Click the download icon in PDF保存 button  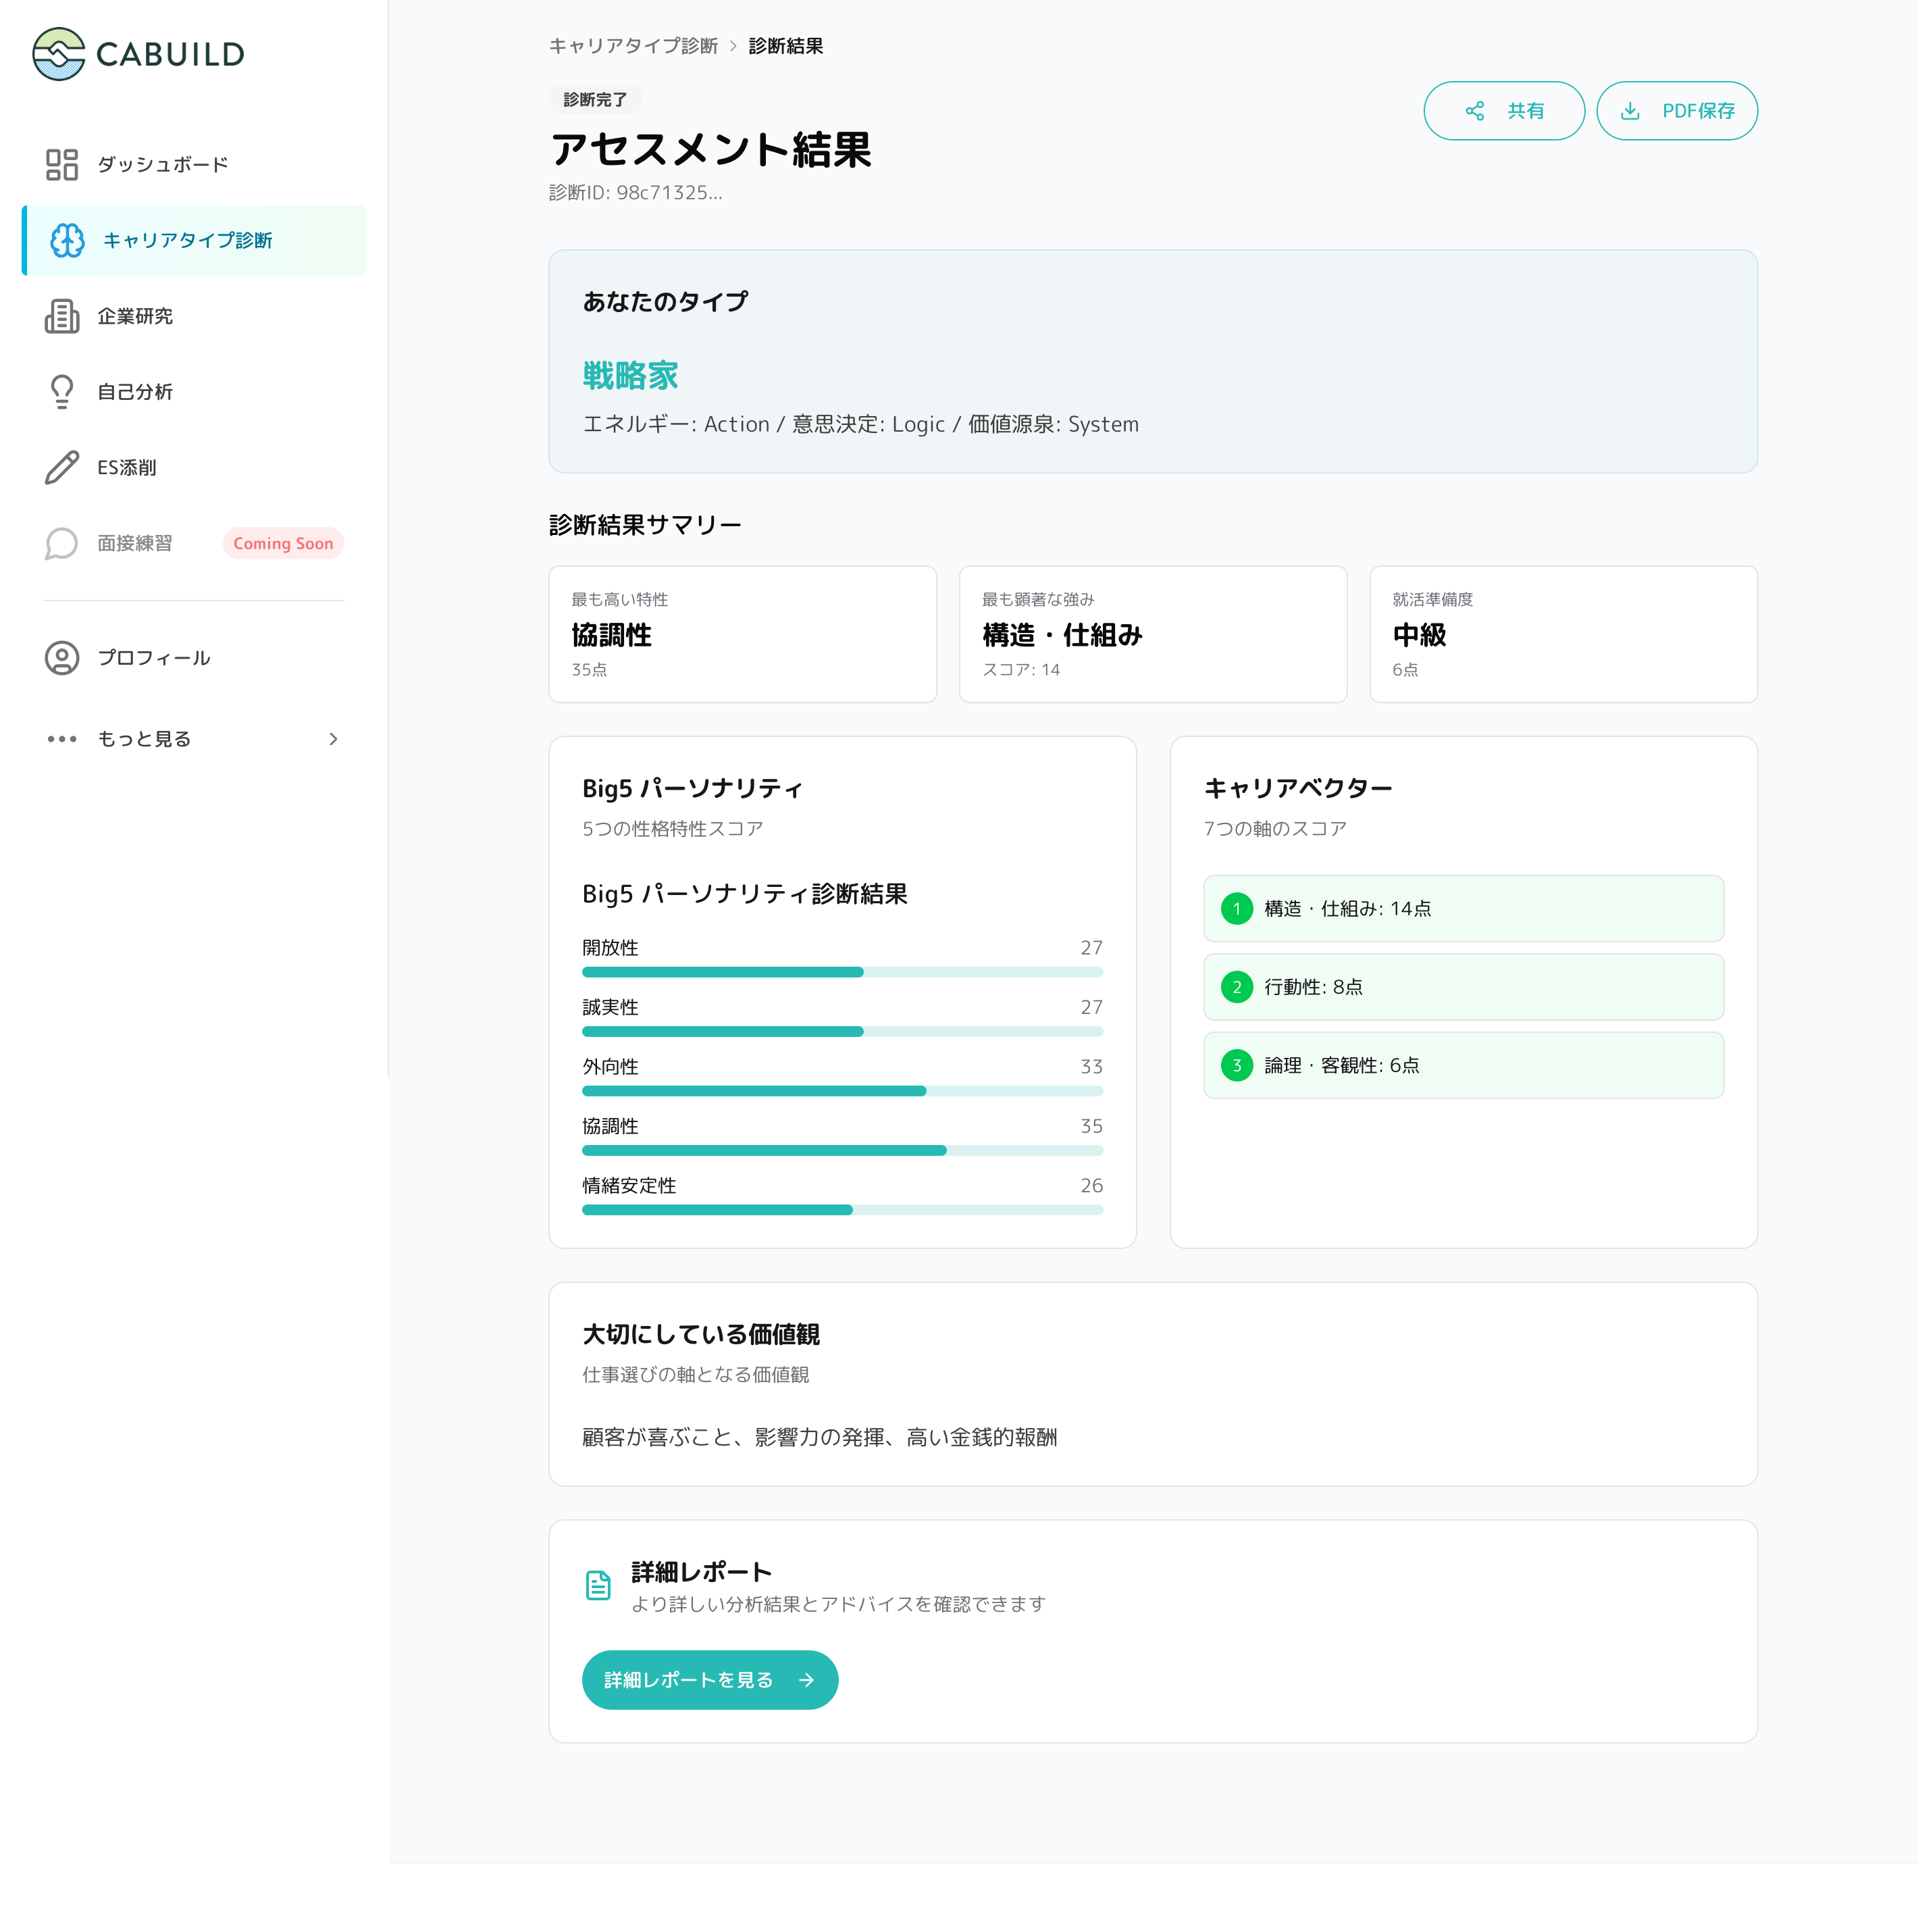(1630, 111)
